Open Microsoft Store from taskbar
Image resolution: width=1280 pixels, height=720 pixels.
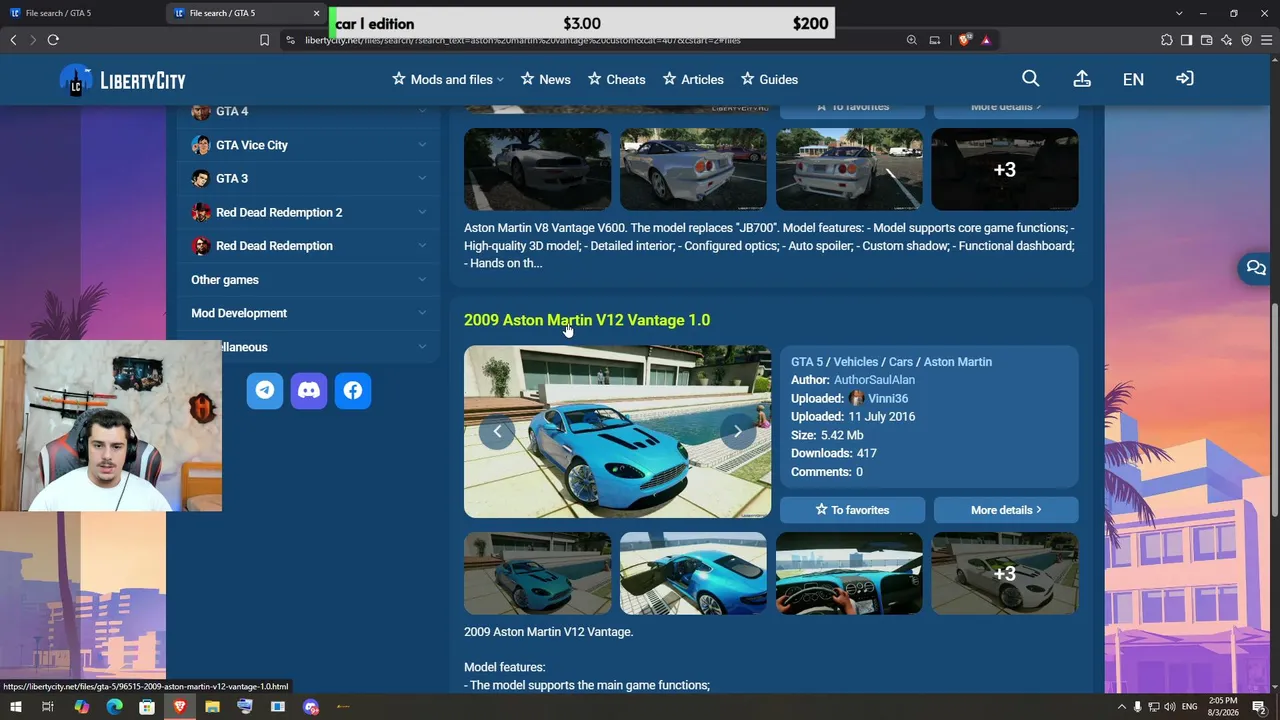coord(147,707)
